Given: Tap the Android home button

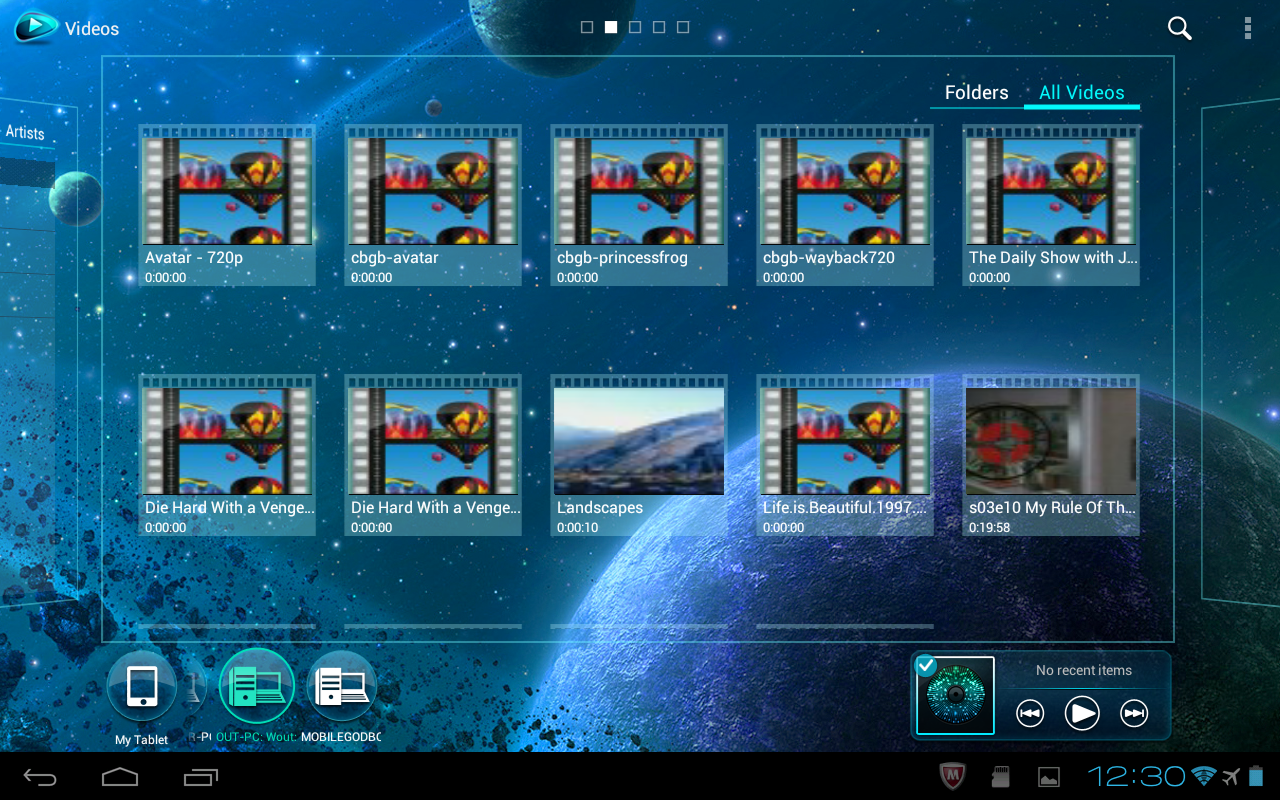Looking at the screenshot, I should [120, 776].
